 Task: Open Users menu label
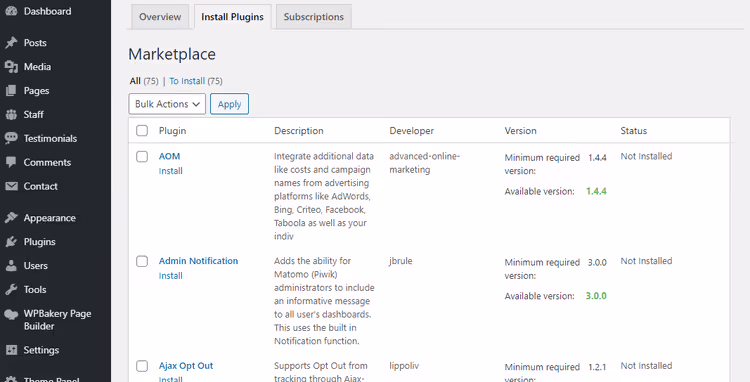tap(36, 265)
